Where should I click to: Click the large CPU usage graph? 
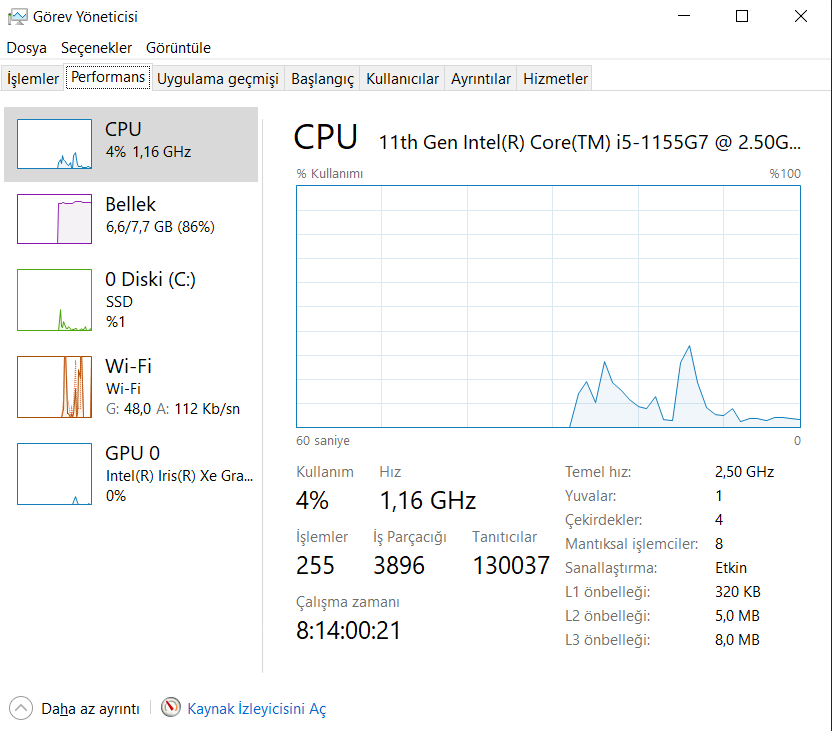point(548,306)
